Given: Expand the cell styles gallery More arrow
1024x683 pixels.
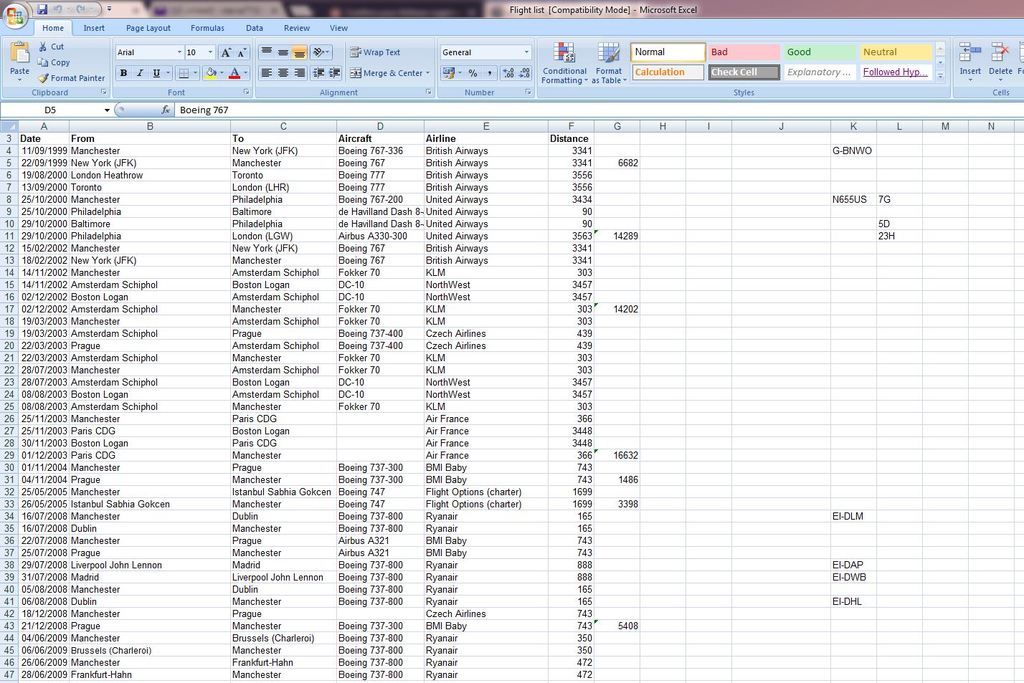Looking at the screenshot, I should pyautogui.click(x=940, y=76).
